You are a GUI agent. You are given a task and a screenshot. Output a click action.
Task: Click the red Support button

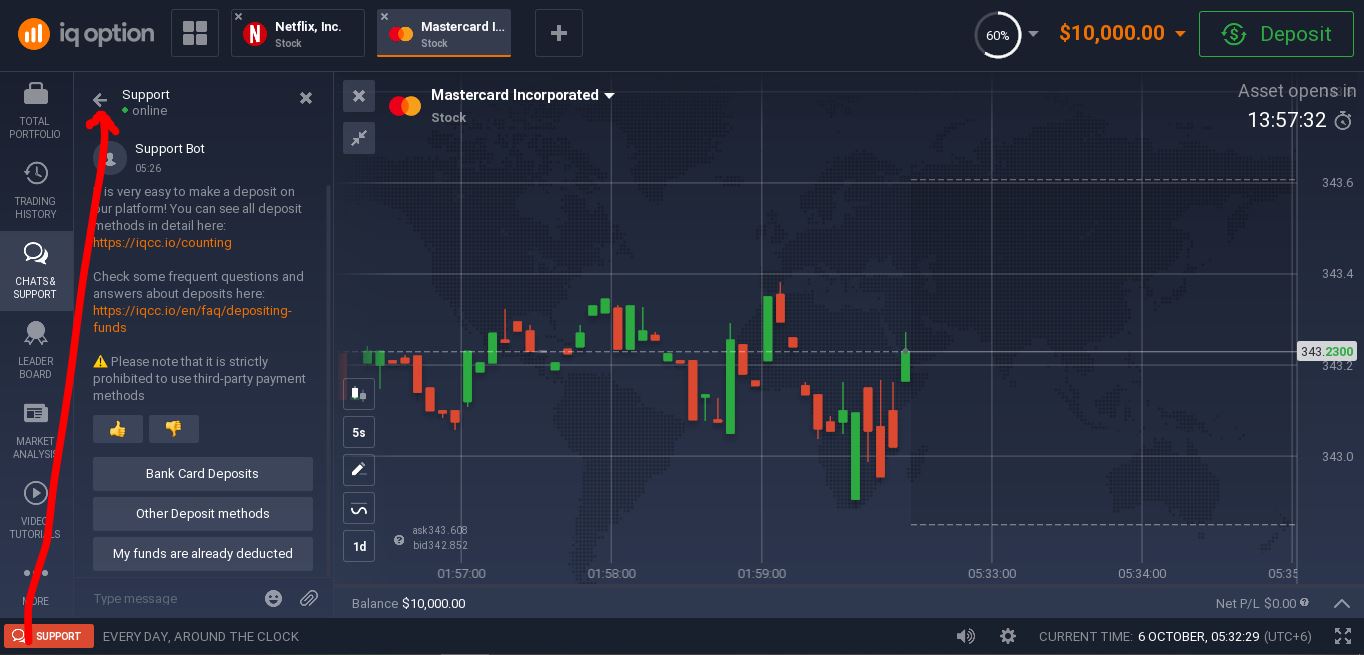(x=49, y=636)
